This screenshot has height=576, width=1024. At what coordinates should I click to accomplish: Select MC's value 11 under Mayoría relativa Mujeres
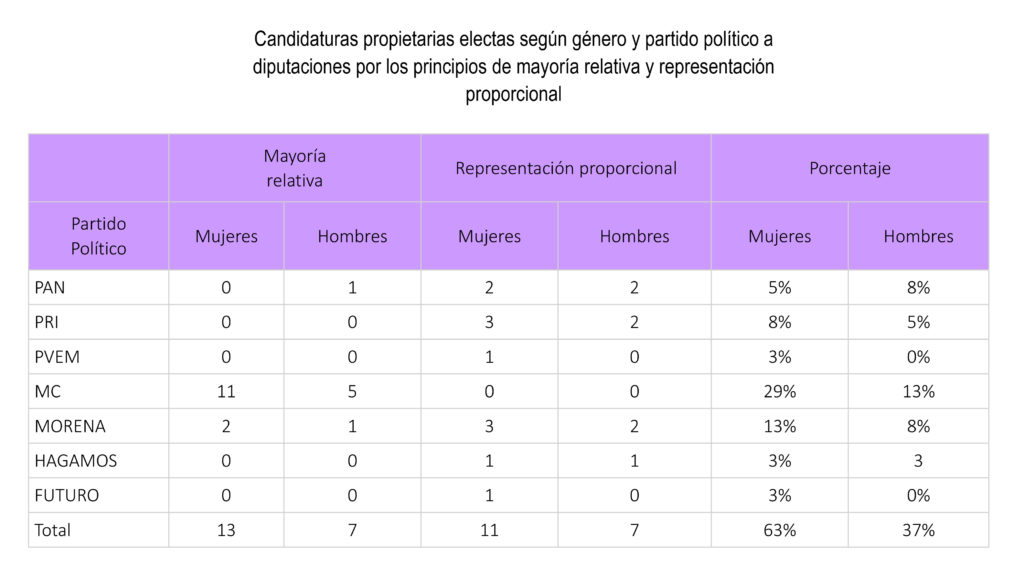226,391
